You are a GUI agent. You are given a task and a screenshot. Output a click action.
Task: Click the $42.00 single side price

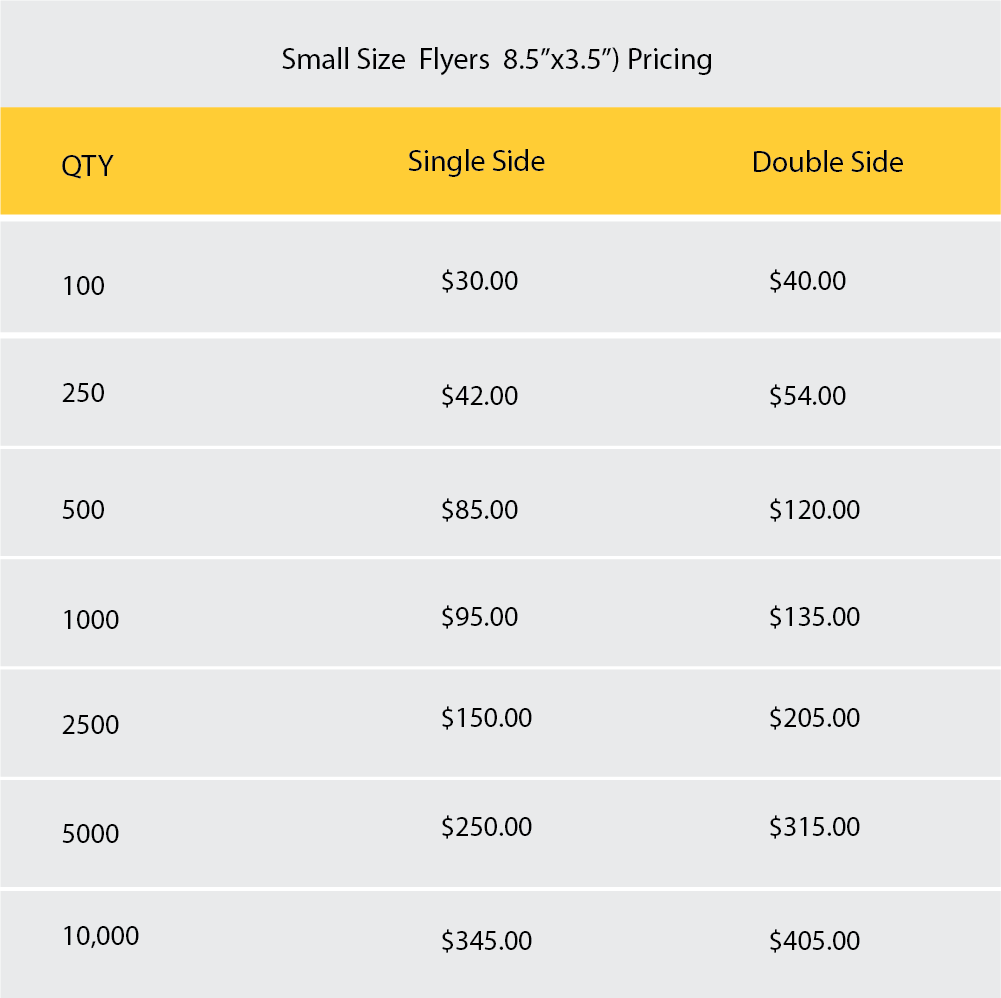[479, 396]
